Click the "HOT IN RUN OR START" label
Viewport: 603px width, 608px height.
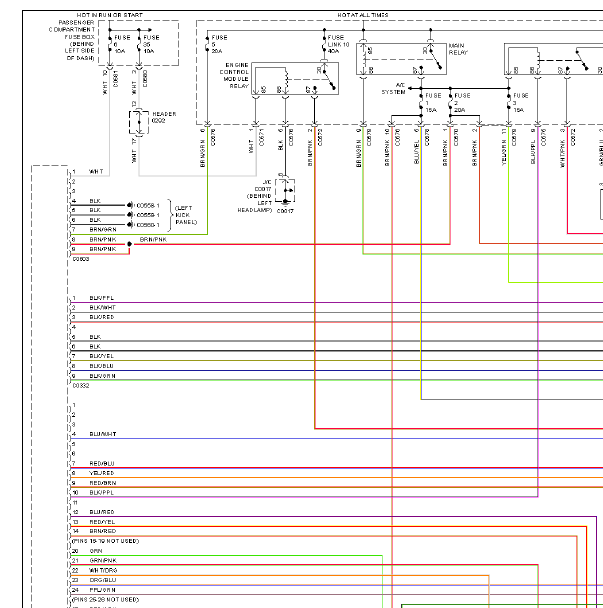(110, 15)
